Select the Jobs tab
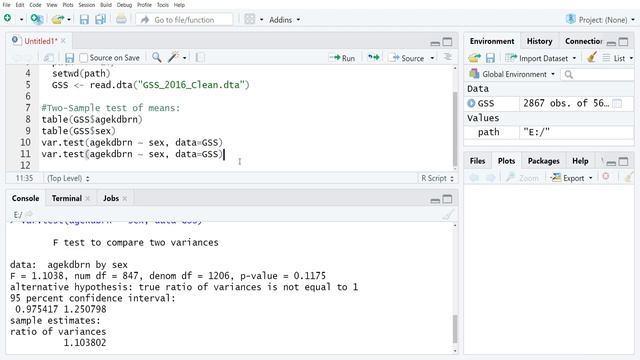This screenshot has width=640, height=360. (x=111, y=198)
